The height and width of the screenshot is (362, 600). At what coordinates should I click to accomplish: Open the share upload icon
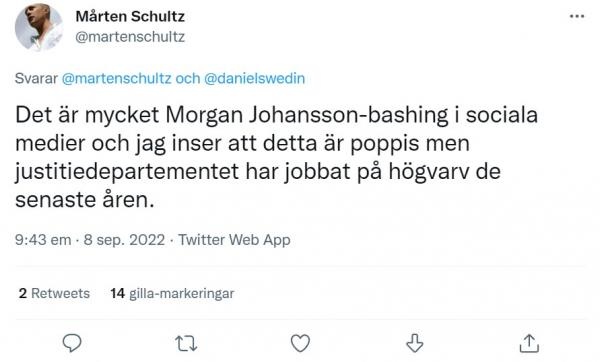coord(529,343)
